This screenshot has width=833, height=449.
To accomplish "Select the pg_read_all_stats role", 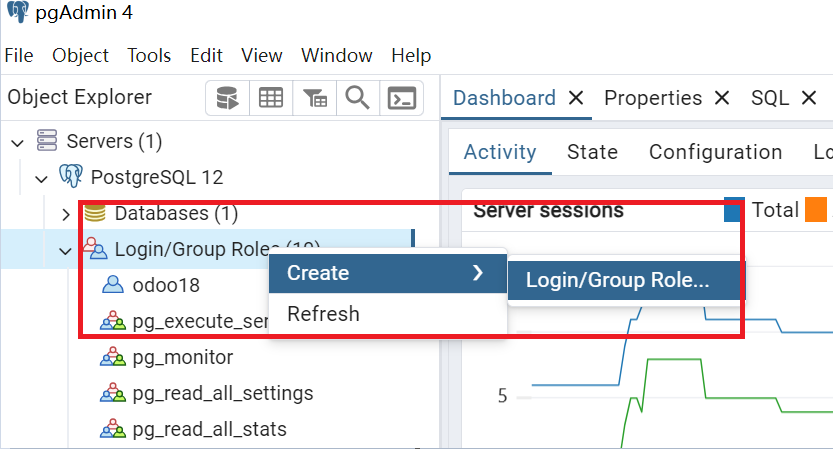I will [209, 429].
